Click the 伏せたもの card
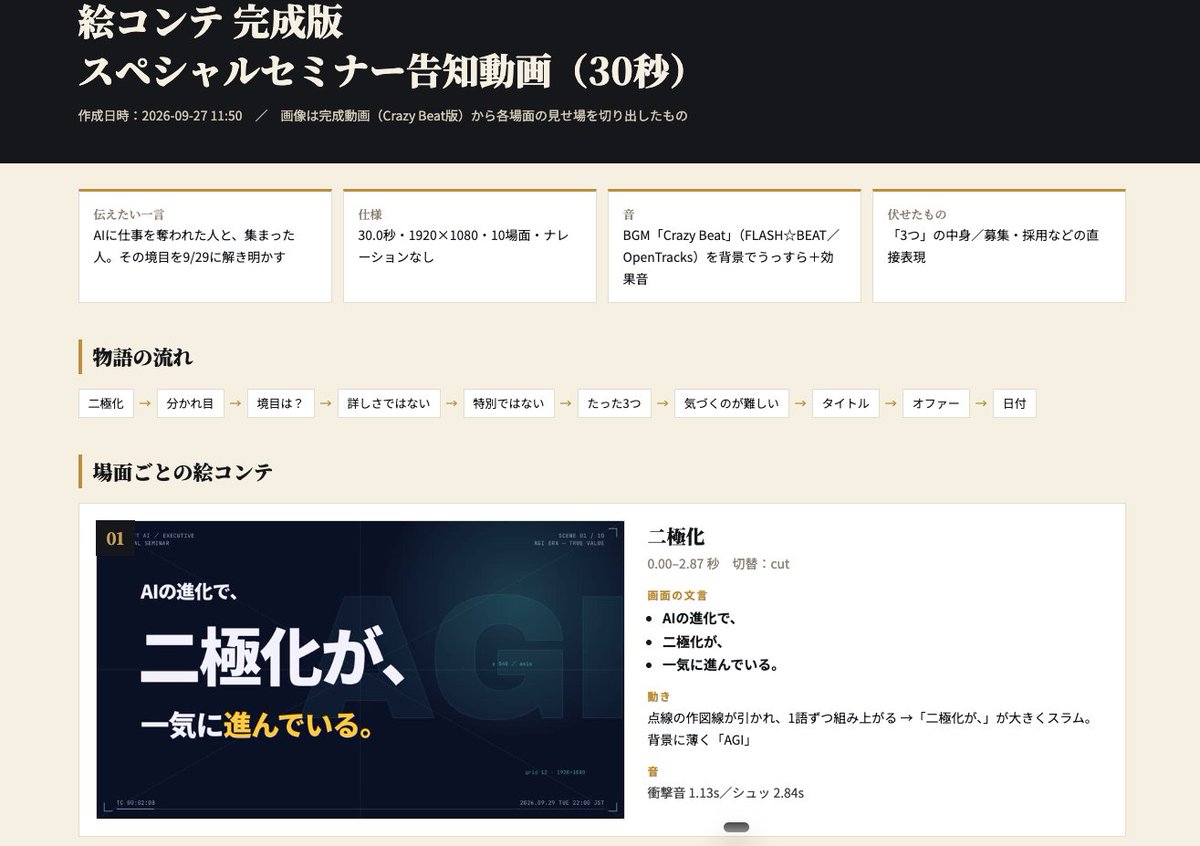The height and width of the screenshot is (846, 1200). click(x=999, y=246)
